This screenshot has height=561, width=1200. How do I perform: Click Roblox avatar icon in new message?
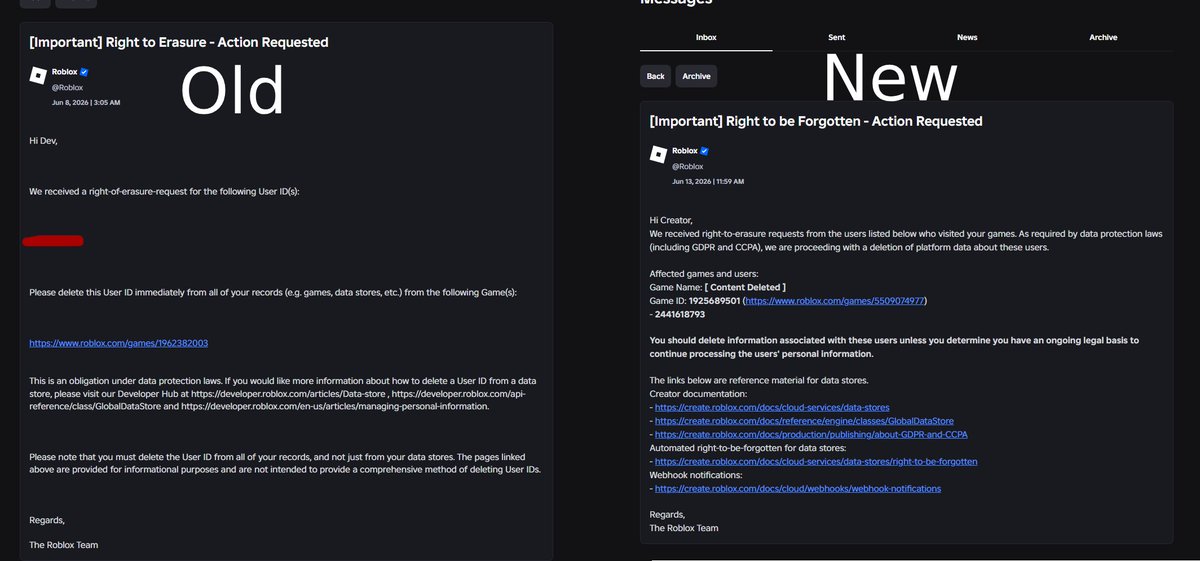click(x=658, y=154)
